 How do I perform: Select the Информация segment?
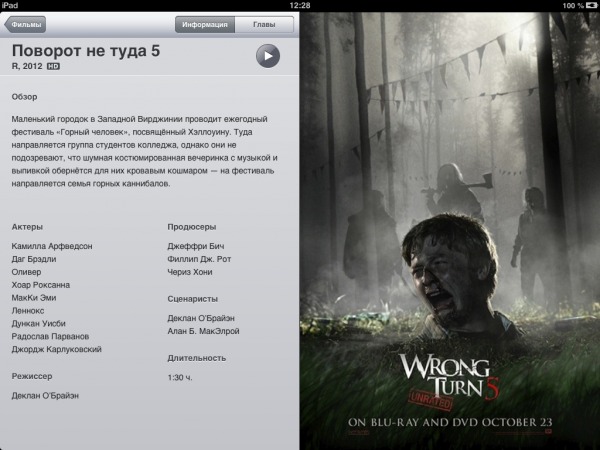pyautogui.click(x=205, y=24)
